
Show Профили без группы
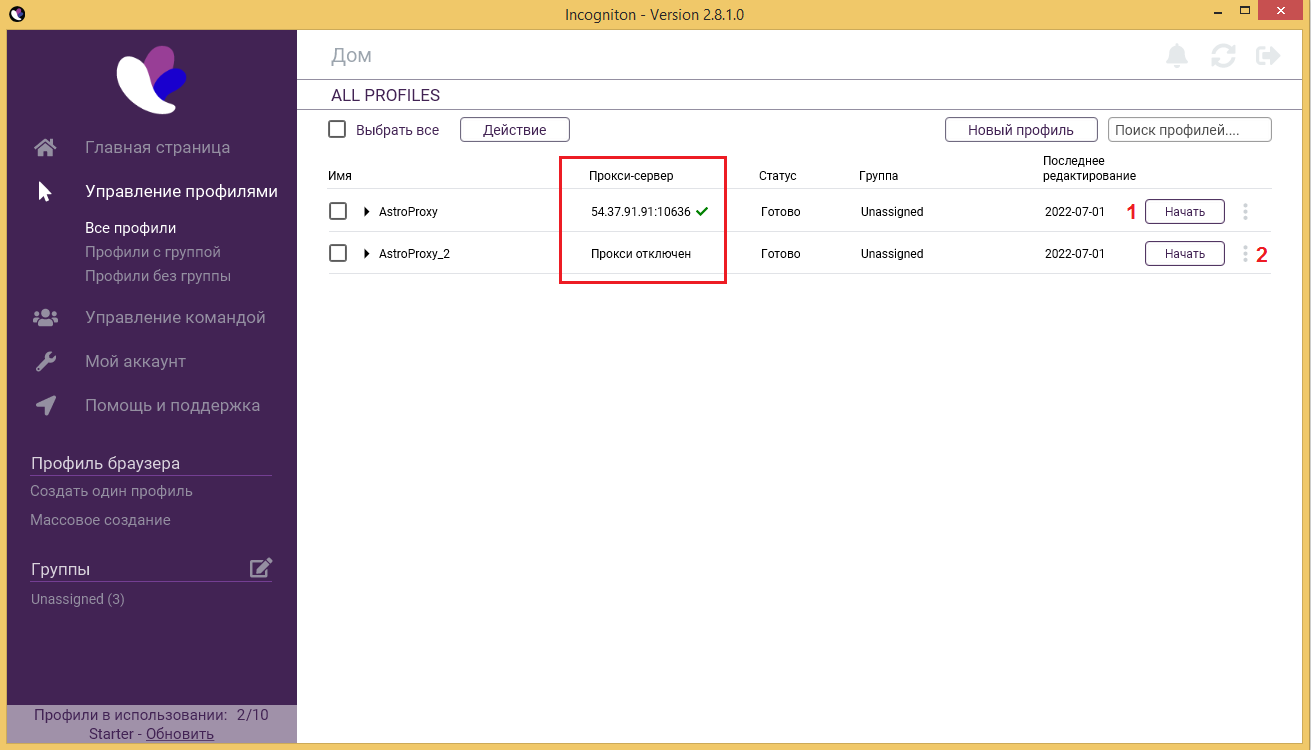tap(158, 276)
